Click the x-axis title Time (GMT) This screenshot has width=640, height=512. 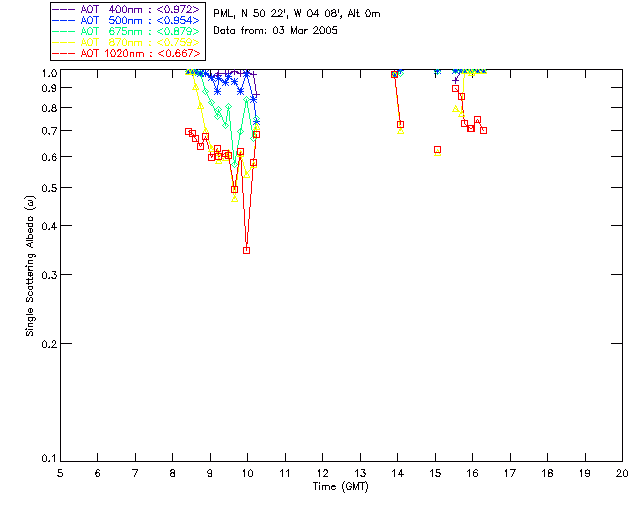tap(341, 487)
